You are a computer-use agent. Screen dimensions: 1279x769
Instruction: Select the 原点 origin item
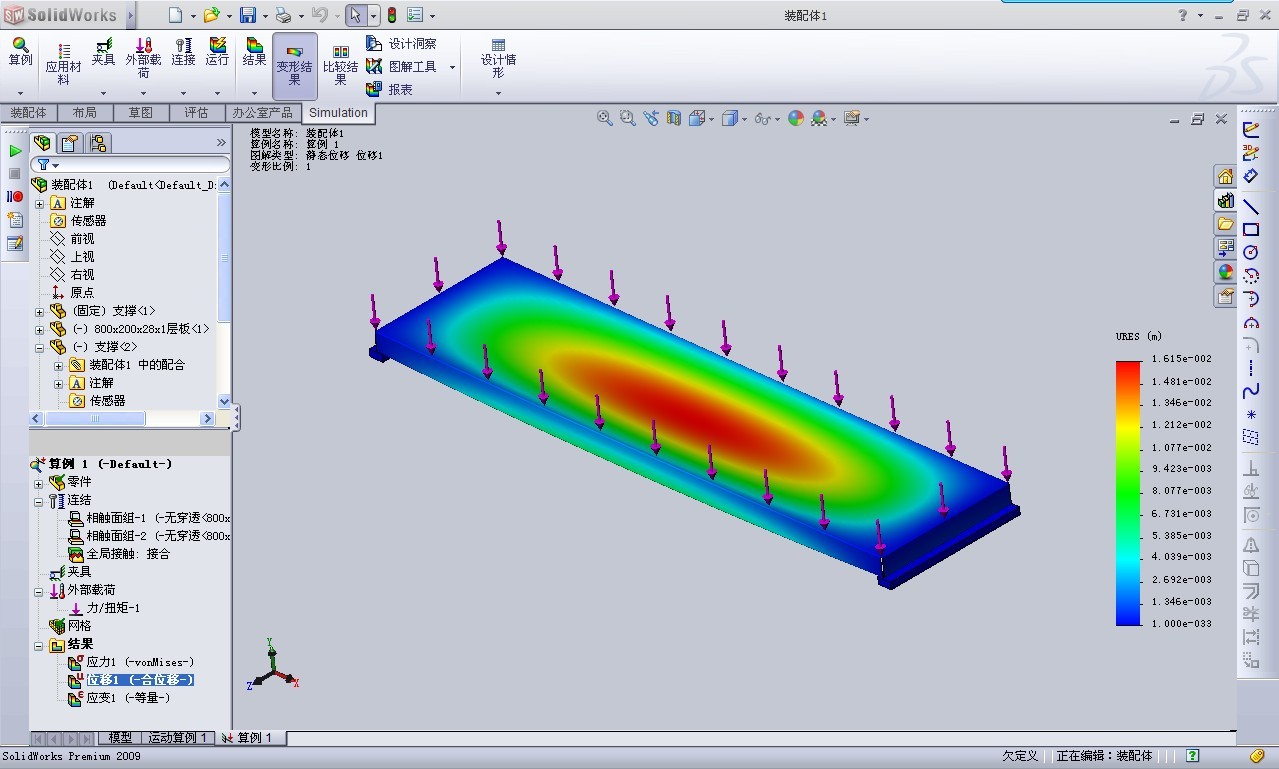pyautogui.click(x=82, y=293)
